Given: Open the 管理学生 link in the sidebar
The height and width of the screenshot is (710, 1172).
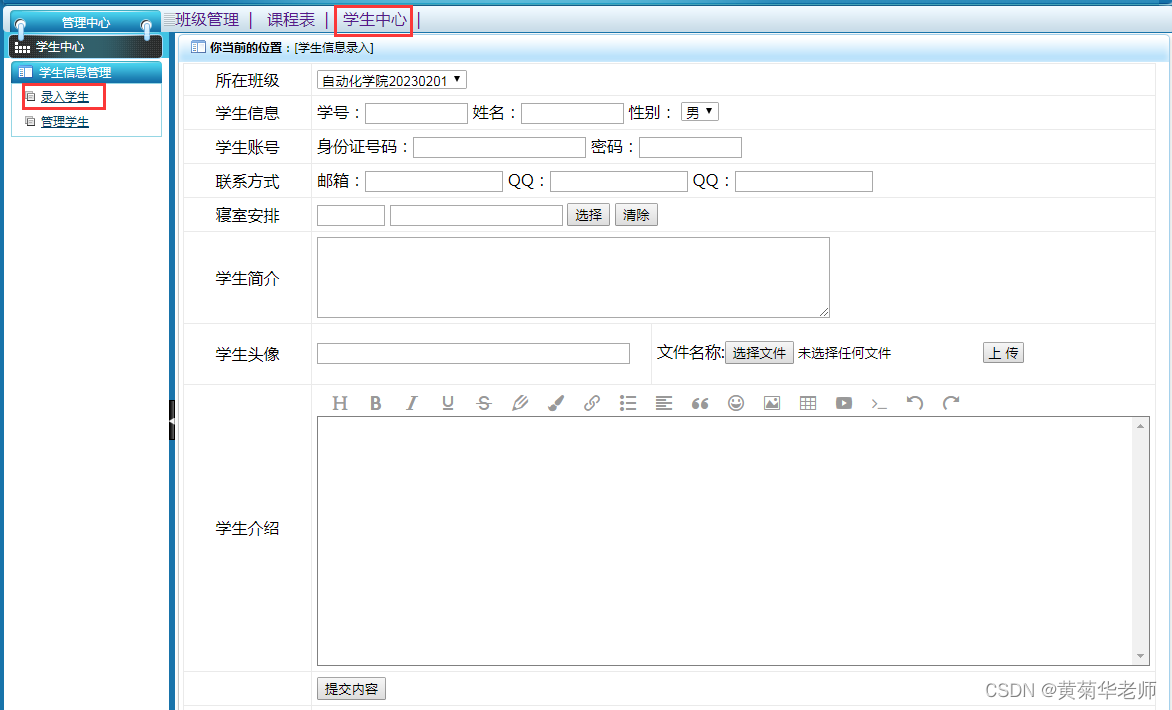Looking at the screenshot, I should [x=64, y=121].
